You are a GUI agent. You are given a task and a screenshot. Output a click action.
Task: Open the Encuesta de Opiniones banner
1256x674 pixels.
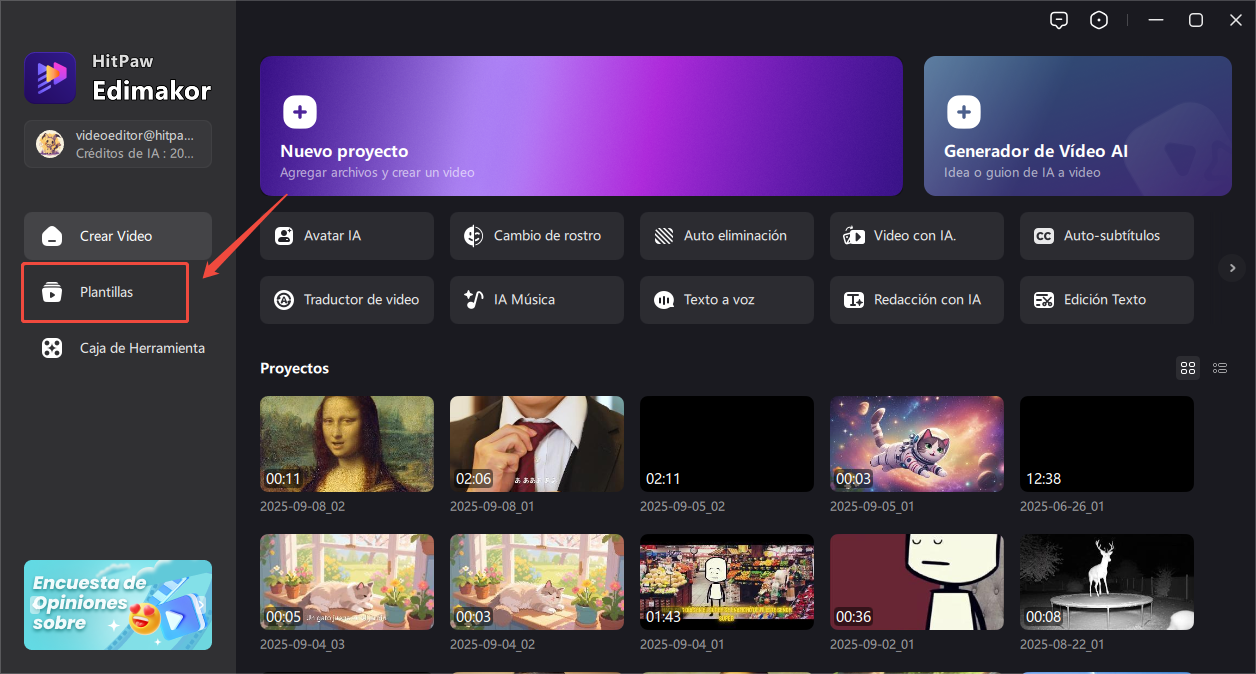(117, 605)
